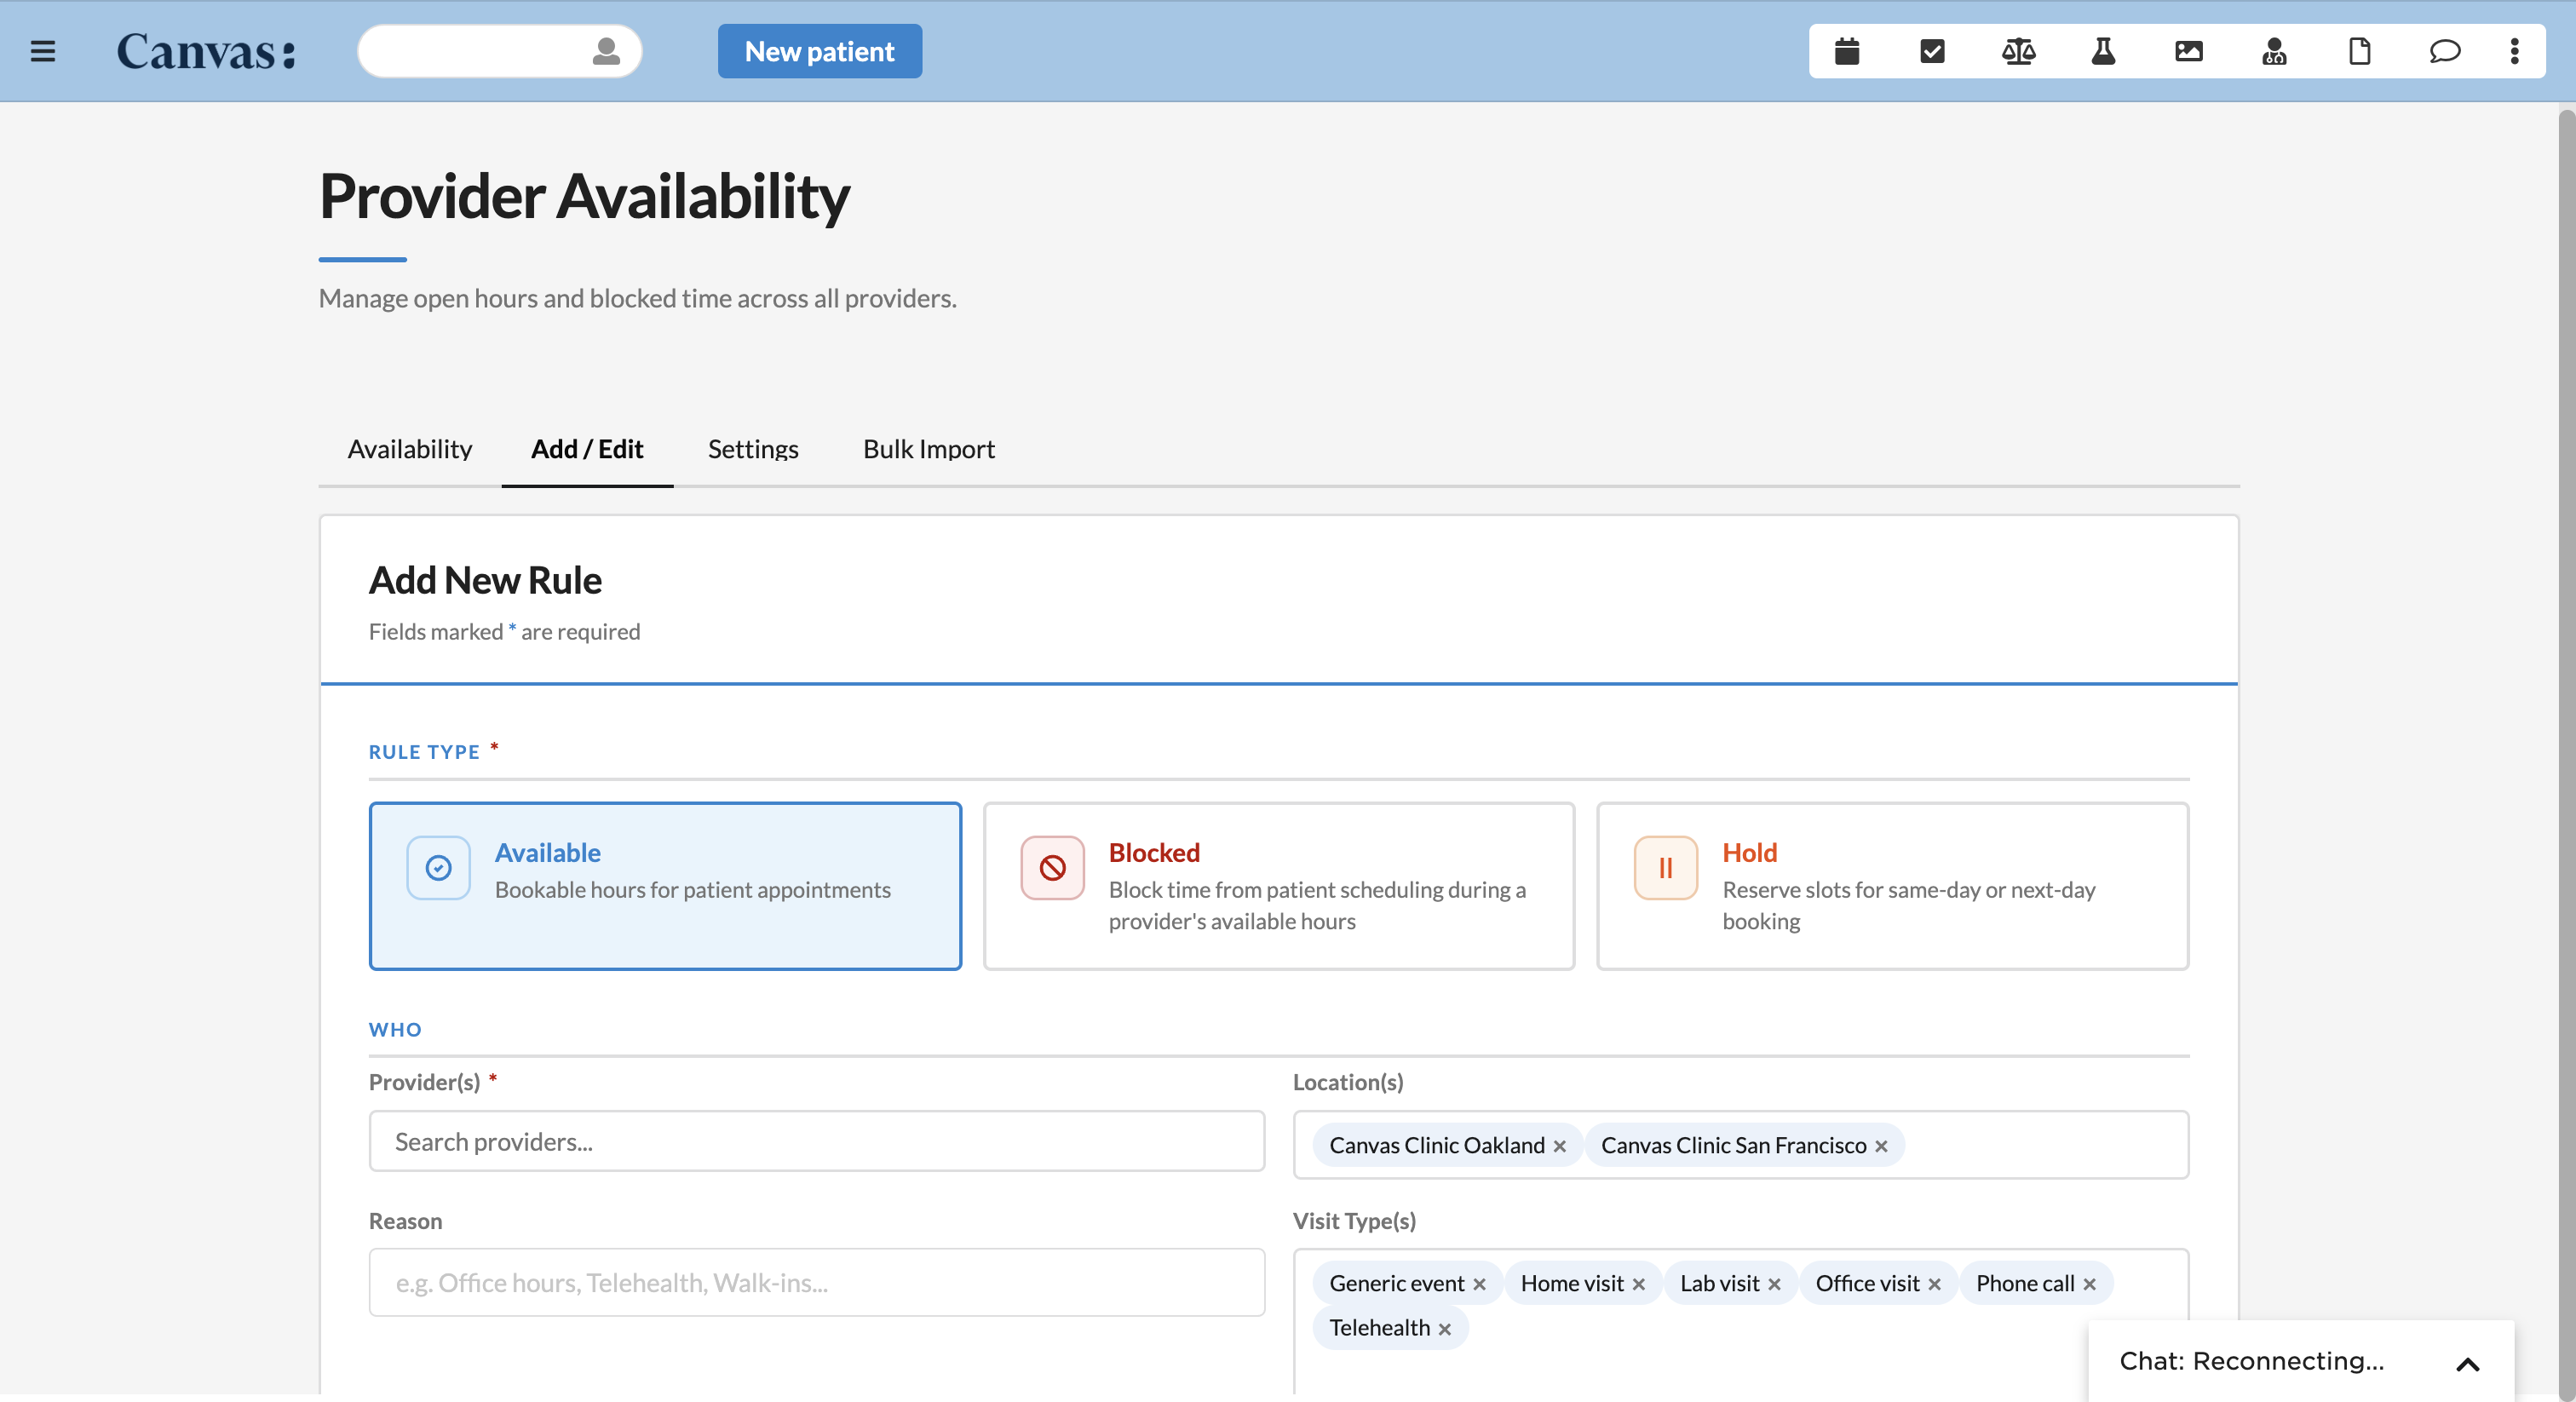Click the patient search user icon
The image size is (2576, 1402).
606,51
